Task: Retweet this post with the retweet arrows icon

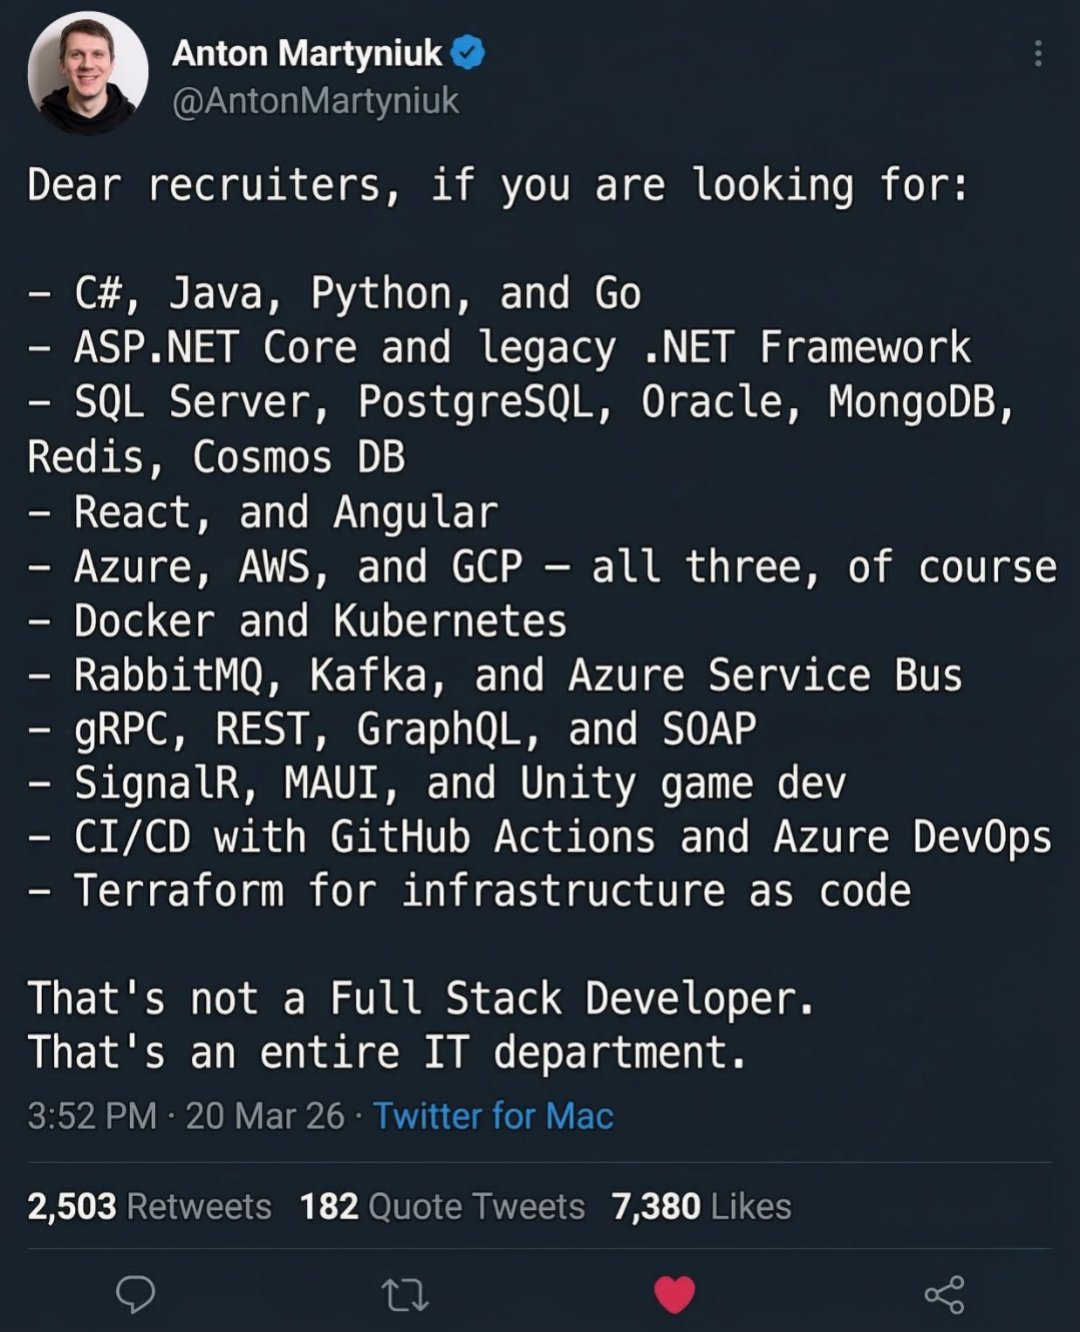Action: click(405, 1296)
